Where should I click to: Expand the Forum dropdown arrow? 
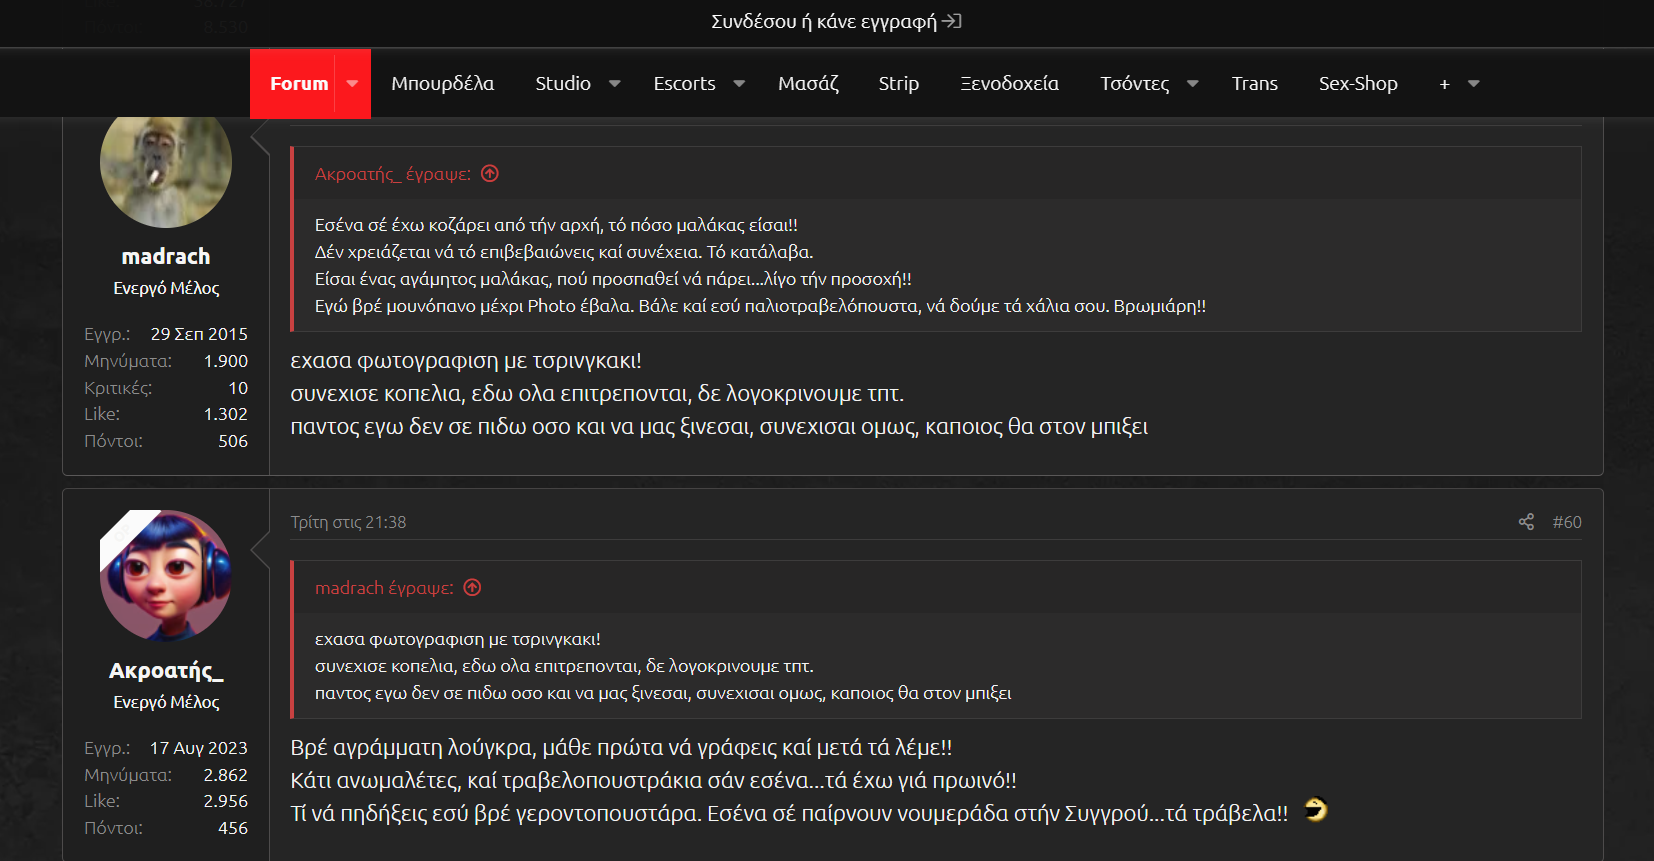tap(352, 84)
